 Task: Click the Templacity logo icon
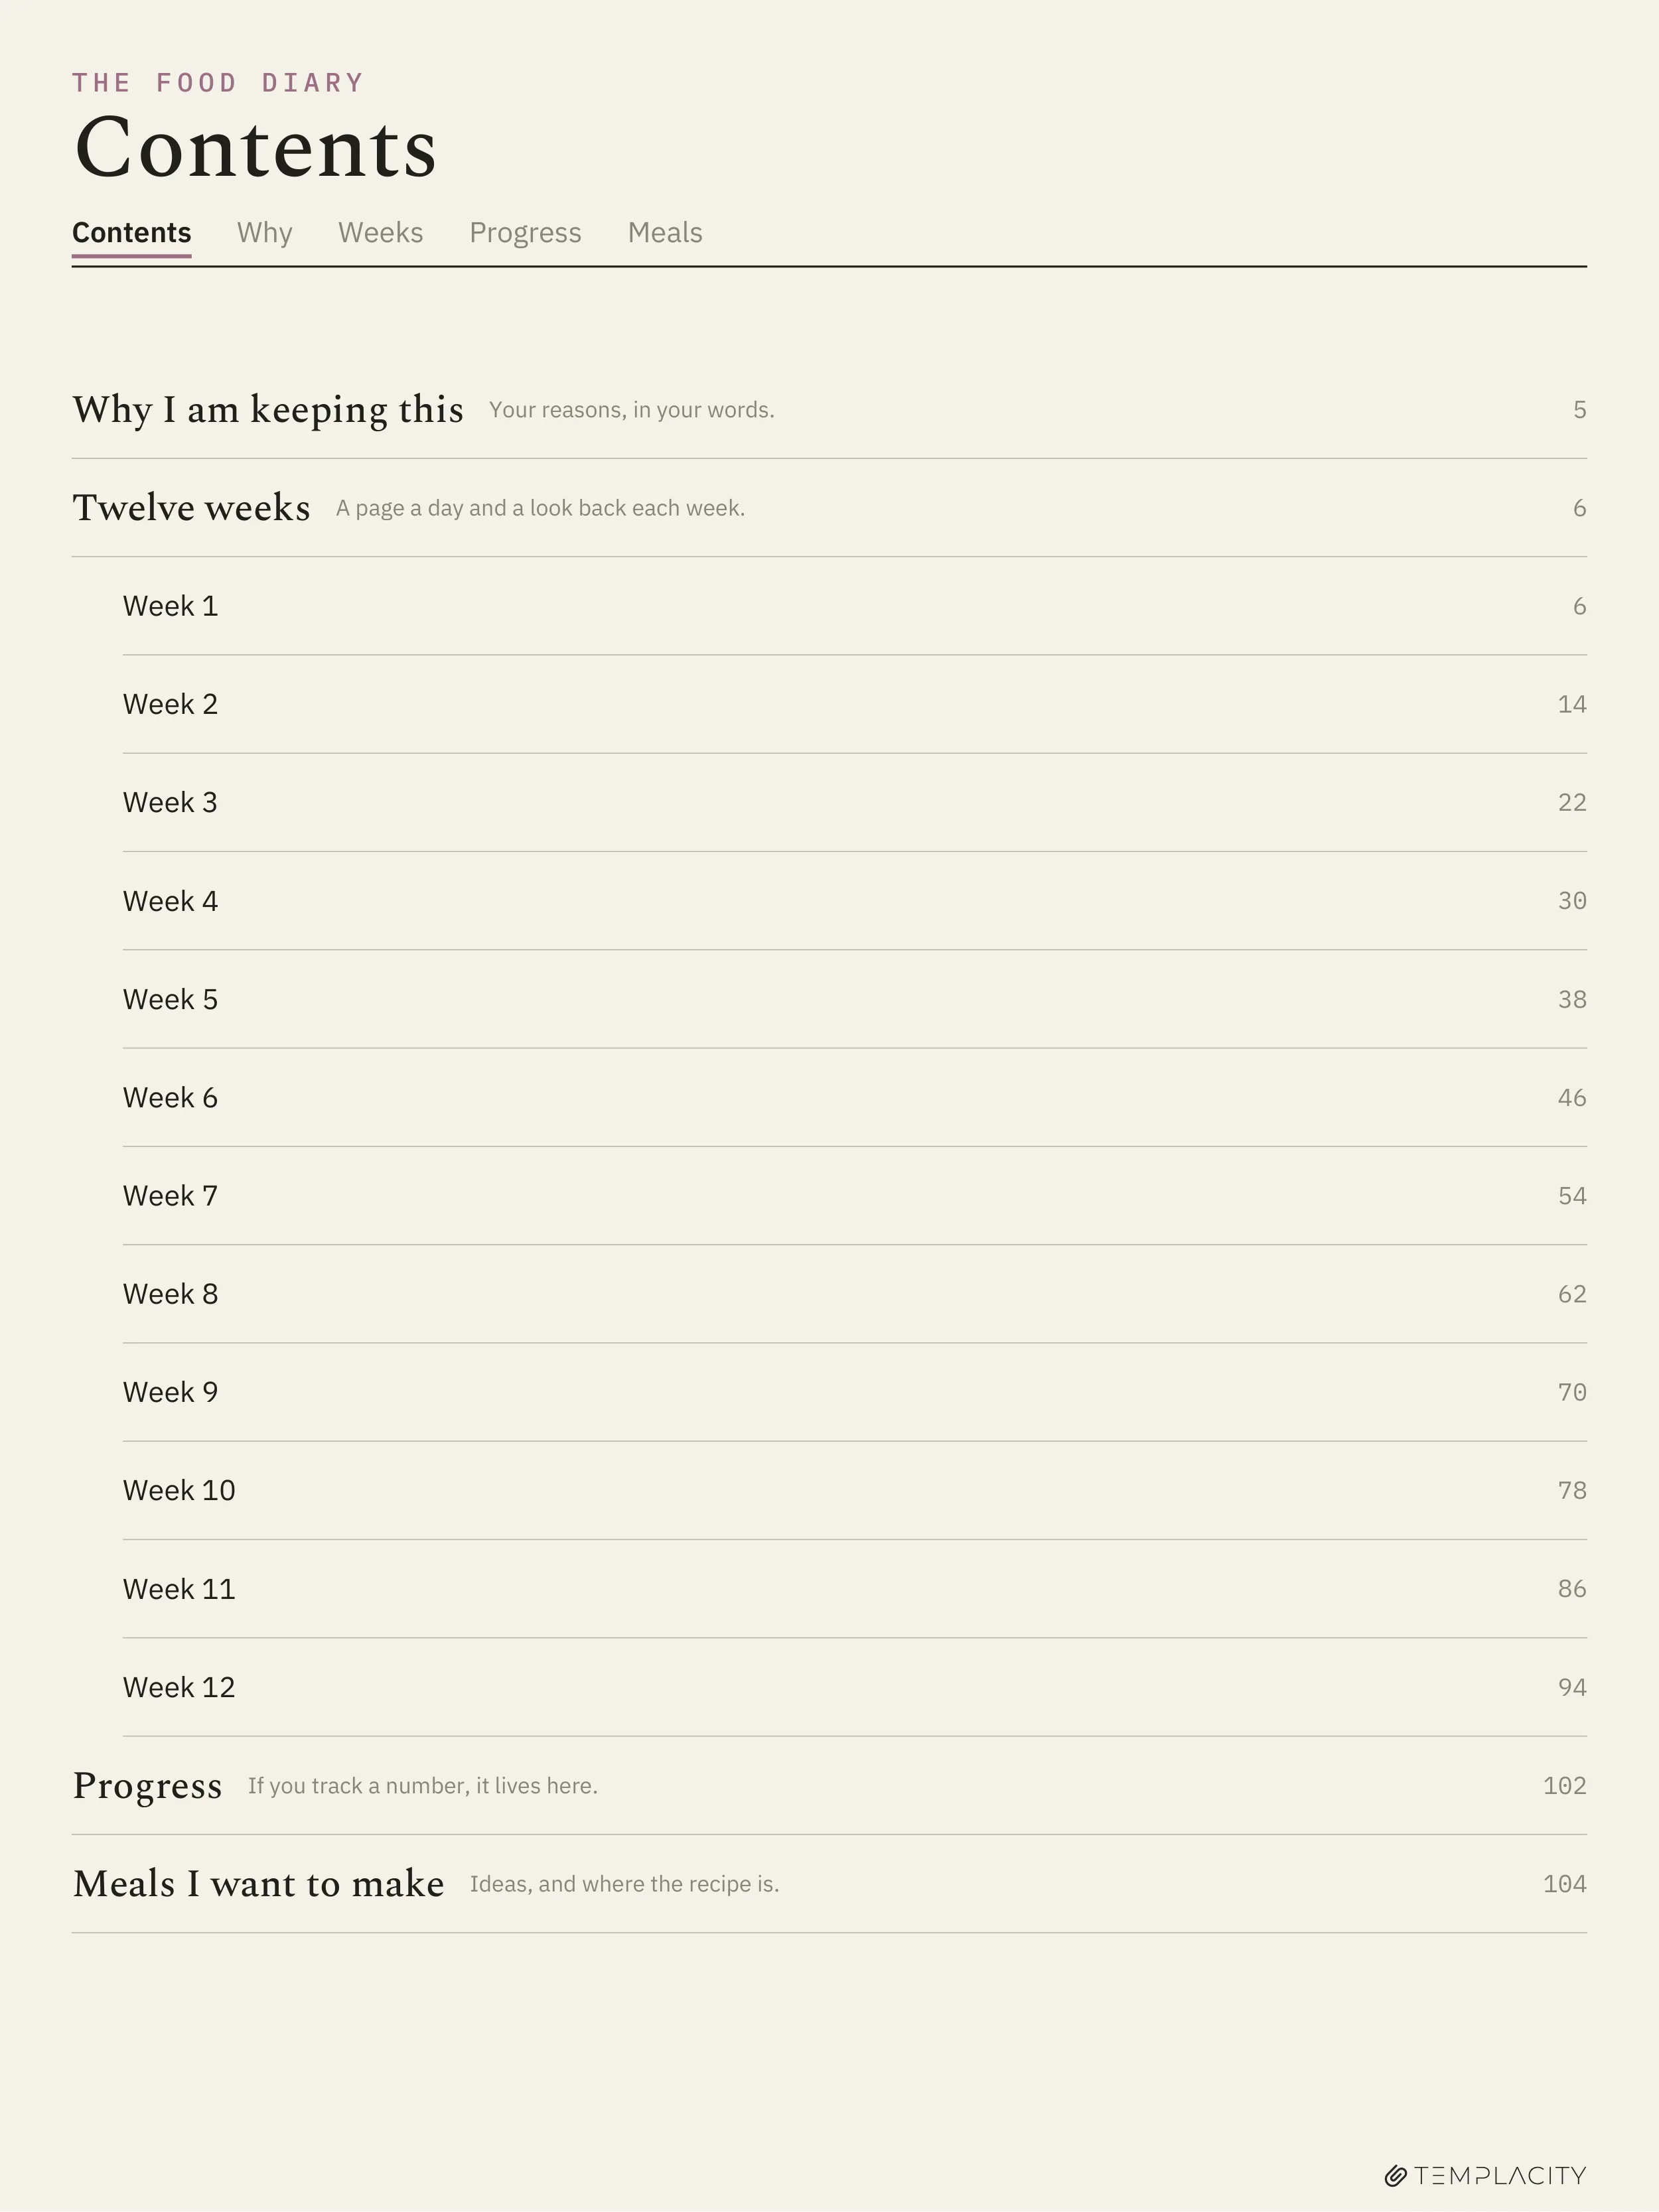[x=1395, y=2176]
